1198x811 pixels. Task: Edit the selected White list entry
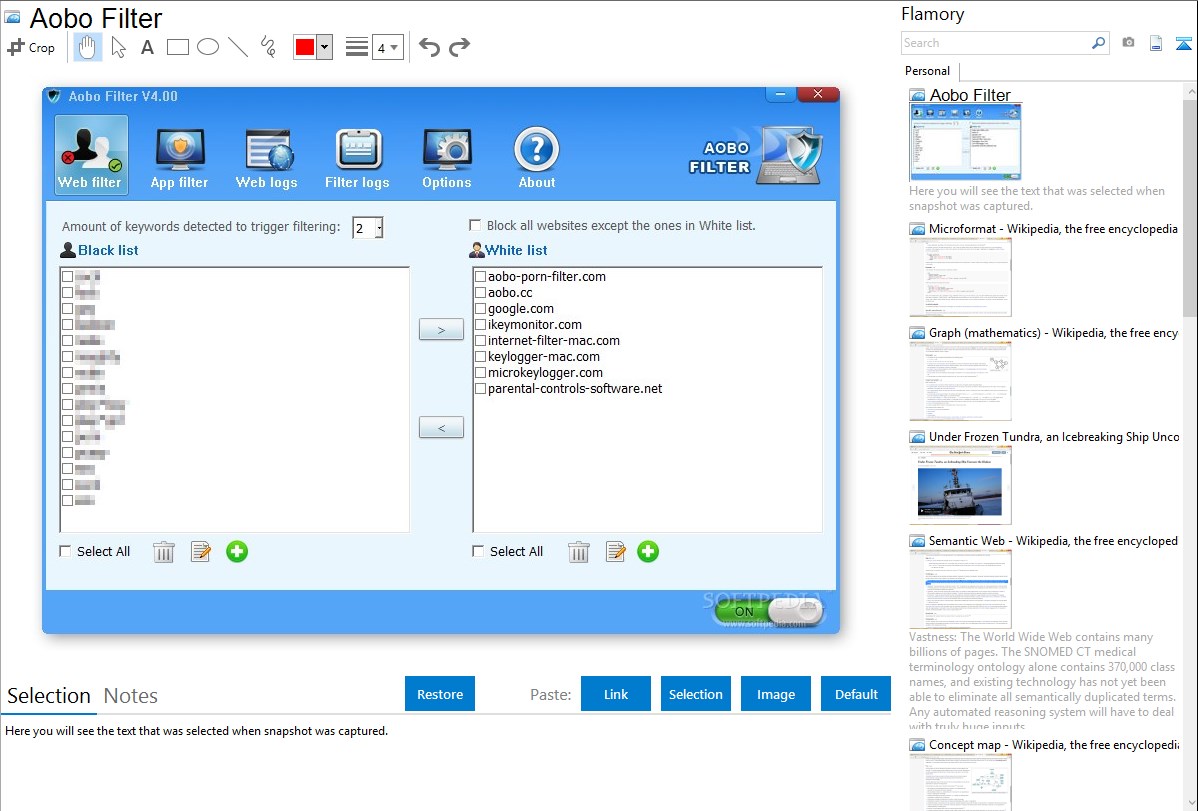pos(616,551)
